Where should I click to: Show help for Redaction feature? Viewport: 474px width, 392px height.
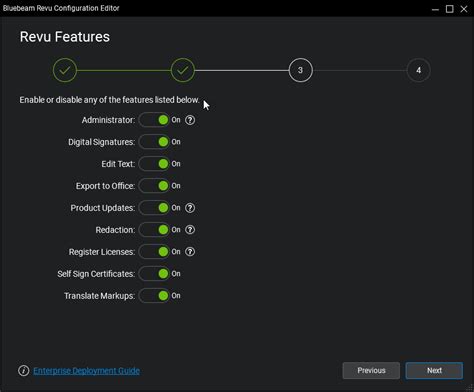coord(190,230)
